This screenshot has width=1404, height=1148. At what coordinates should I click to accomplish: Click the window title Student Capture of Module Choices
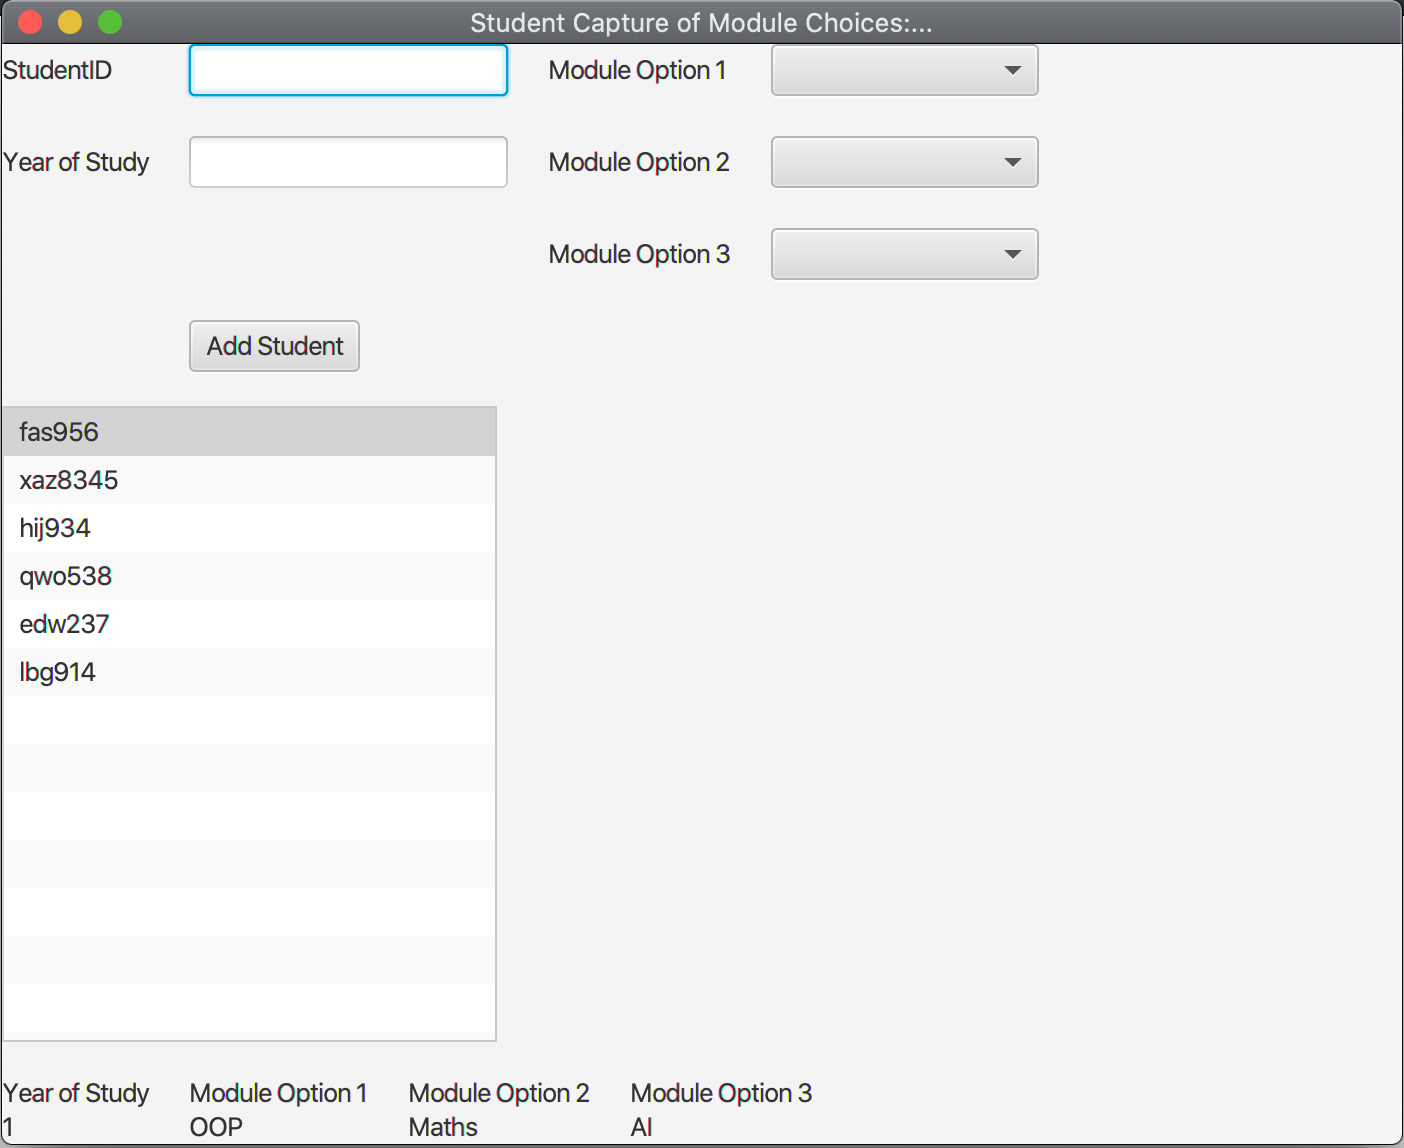coord(701,22)
